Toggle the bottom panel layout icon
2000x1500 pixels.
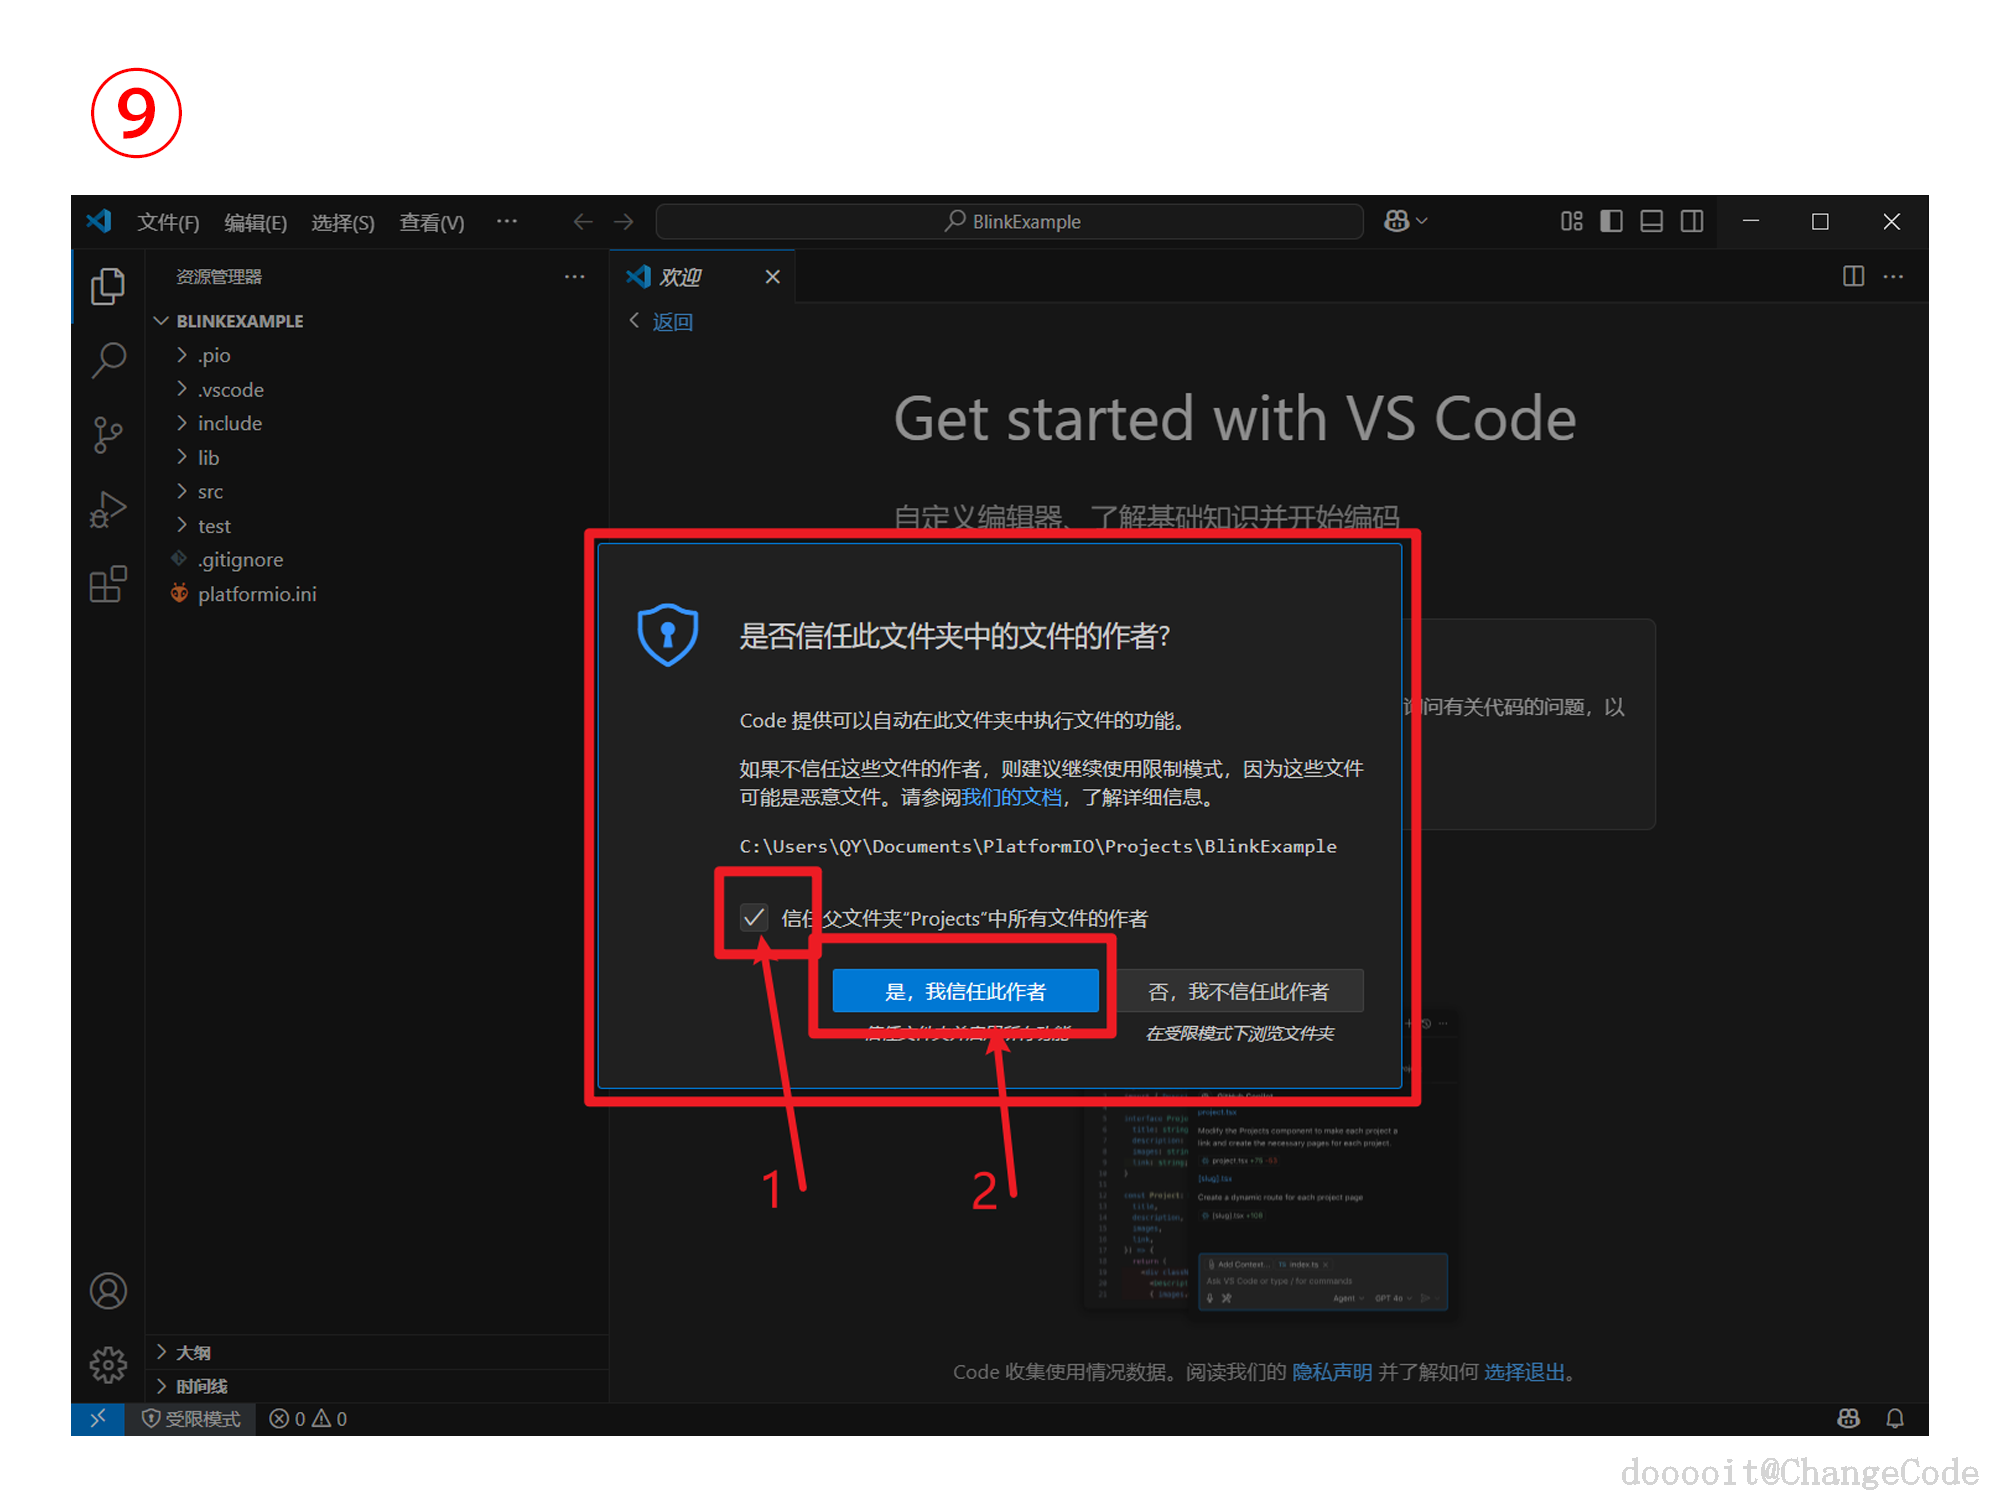coord(1651,221)
